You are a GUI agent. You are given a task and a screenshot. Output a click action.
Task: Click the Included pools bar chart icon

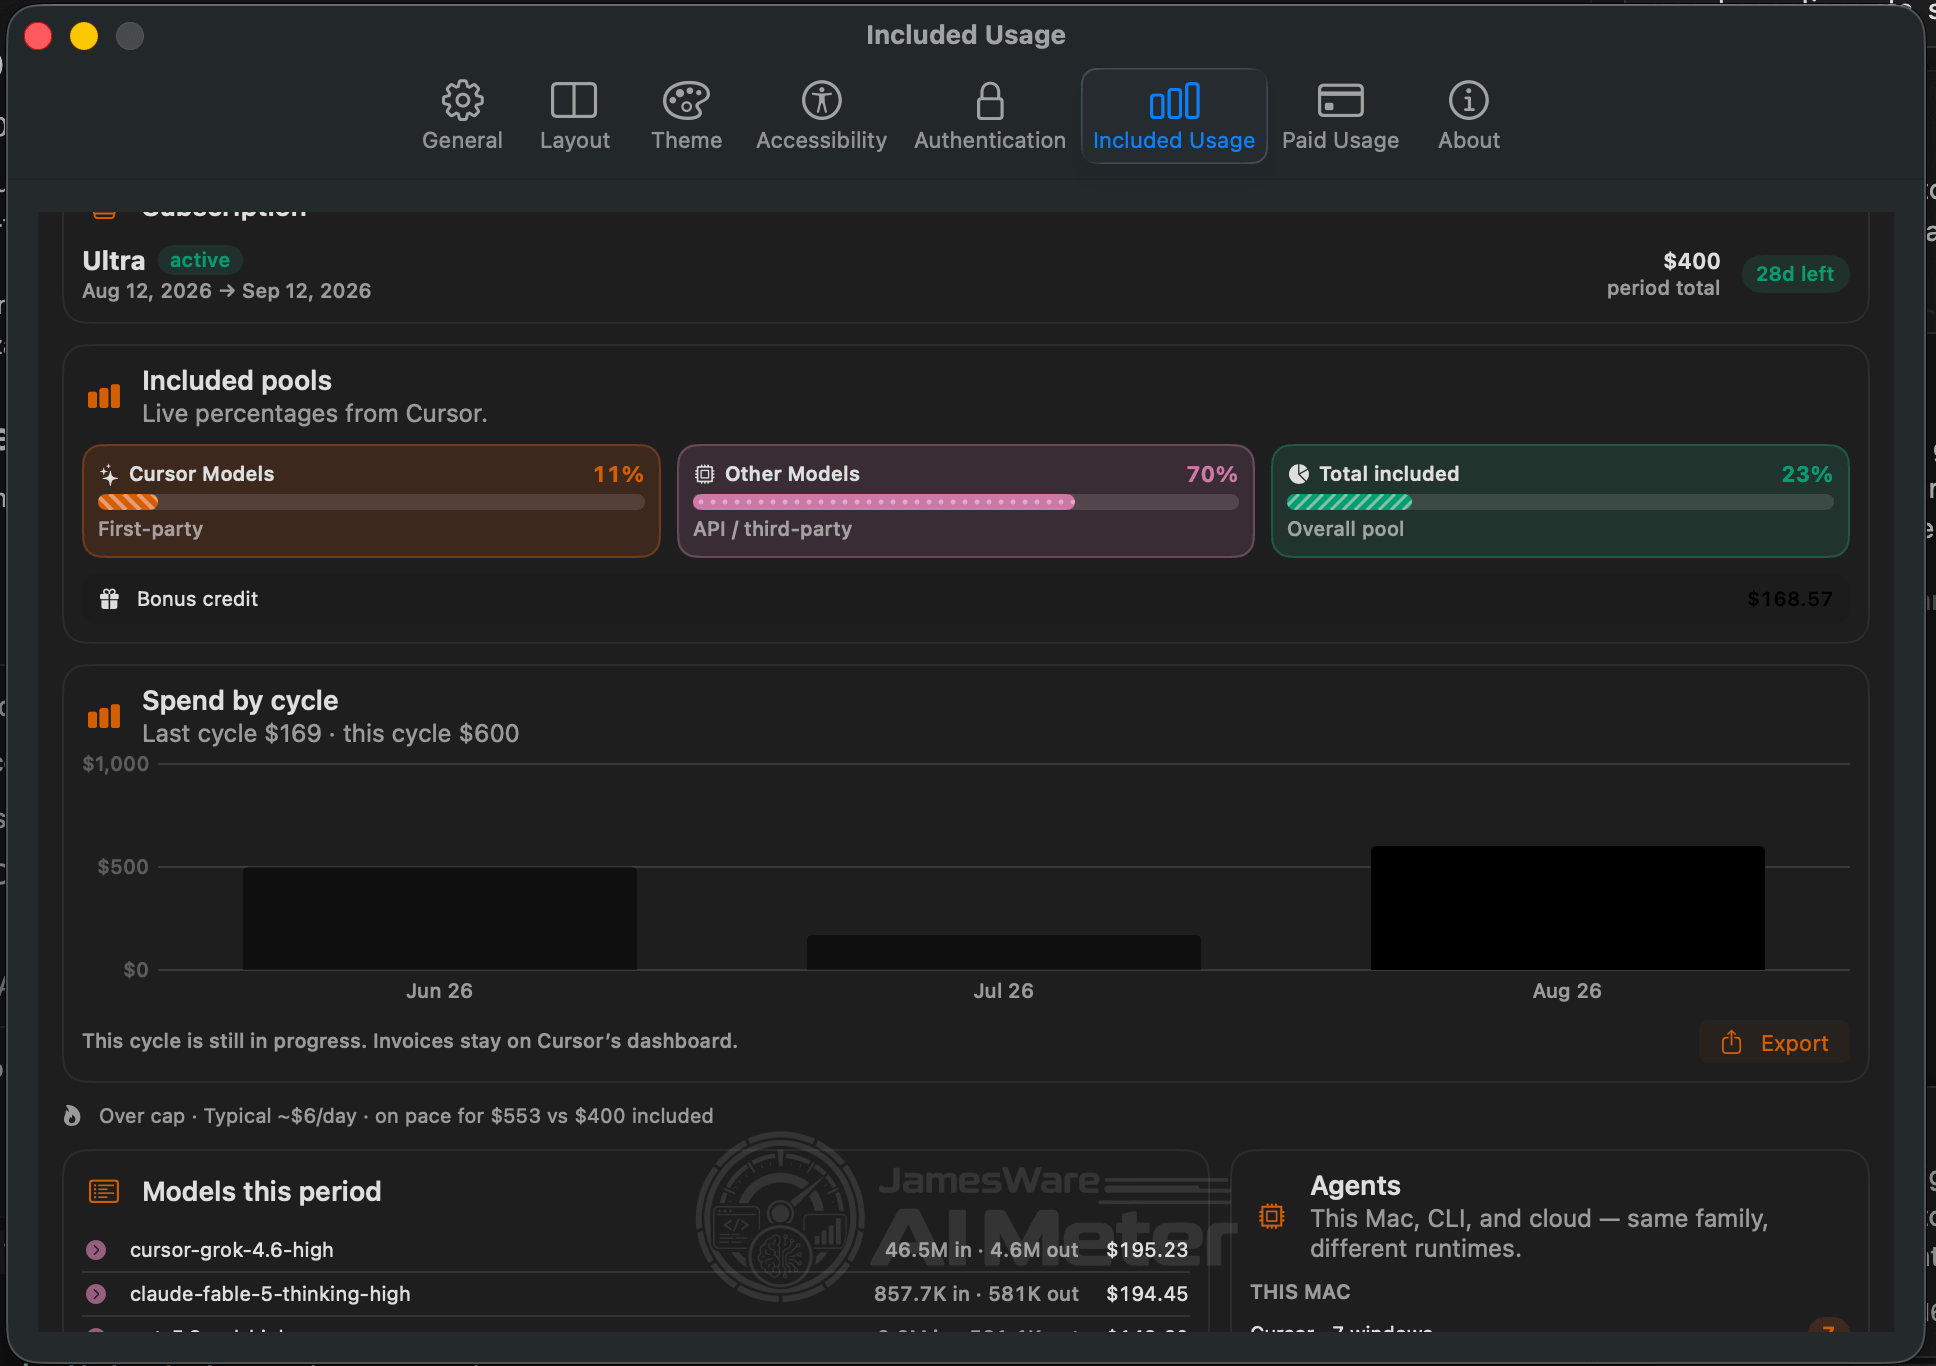(x=104, y=396)
